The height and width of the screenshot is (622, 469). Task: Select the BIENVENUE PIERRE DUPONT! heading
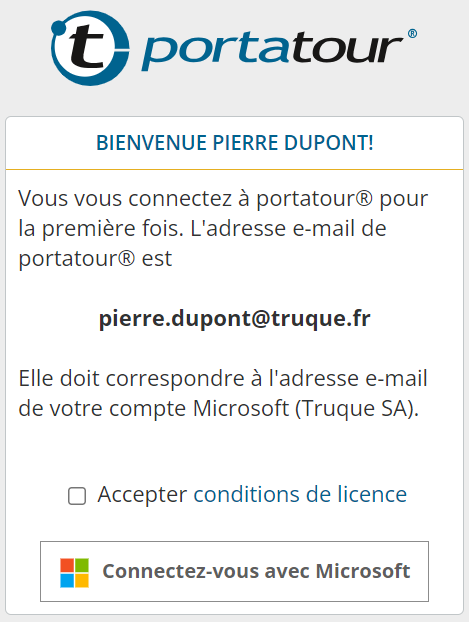[234, 143]
